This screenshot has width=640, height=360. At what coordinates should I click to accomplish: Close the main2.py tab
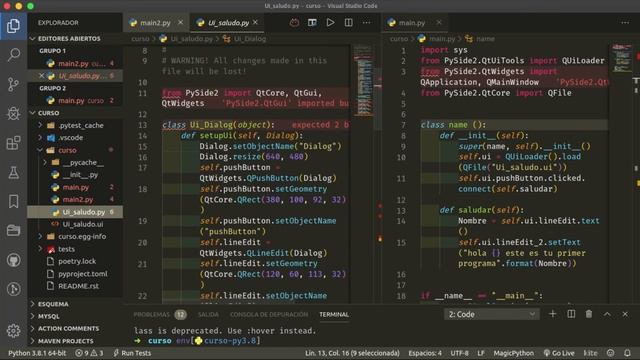180,22
